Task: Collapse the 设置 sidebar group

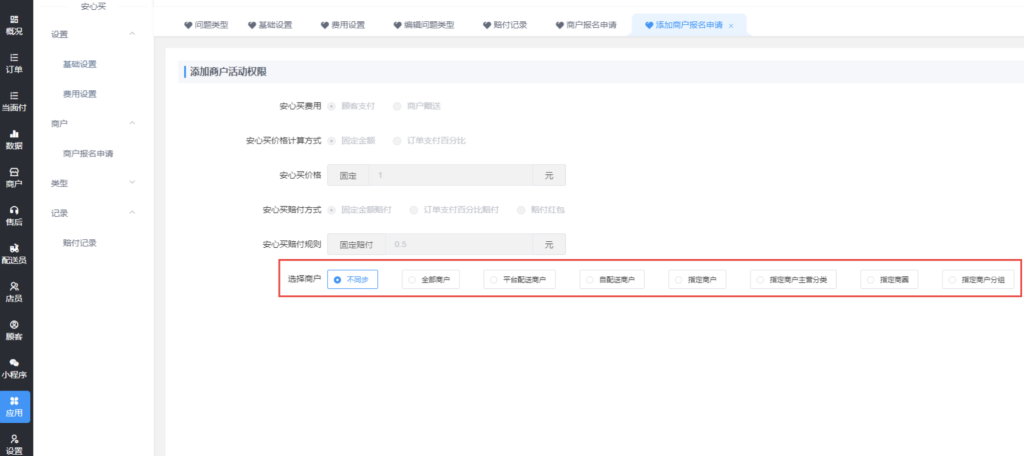Action: pyautogui.click(x=132, y=34)
